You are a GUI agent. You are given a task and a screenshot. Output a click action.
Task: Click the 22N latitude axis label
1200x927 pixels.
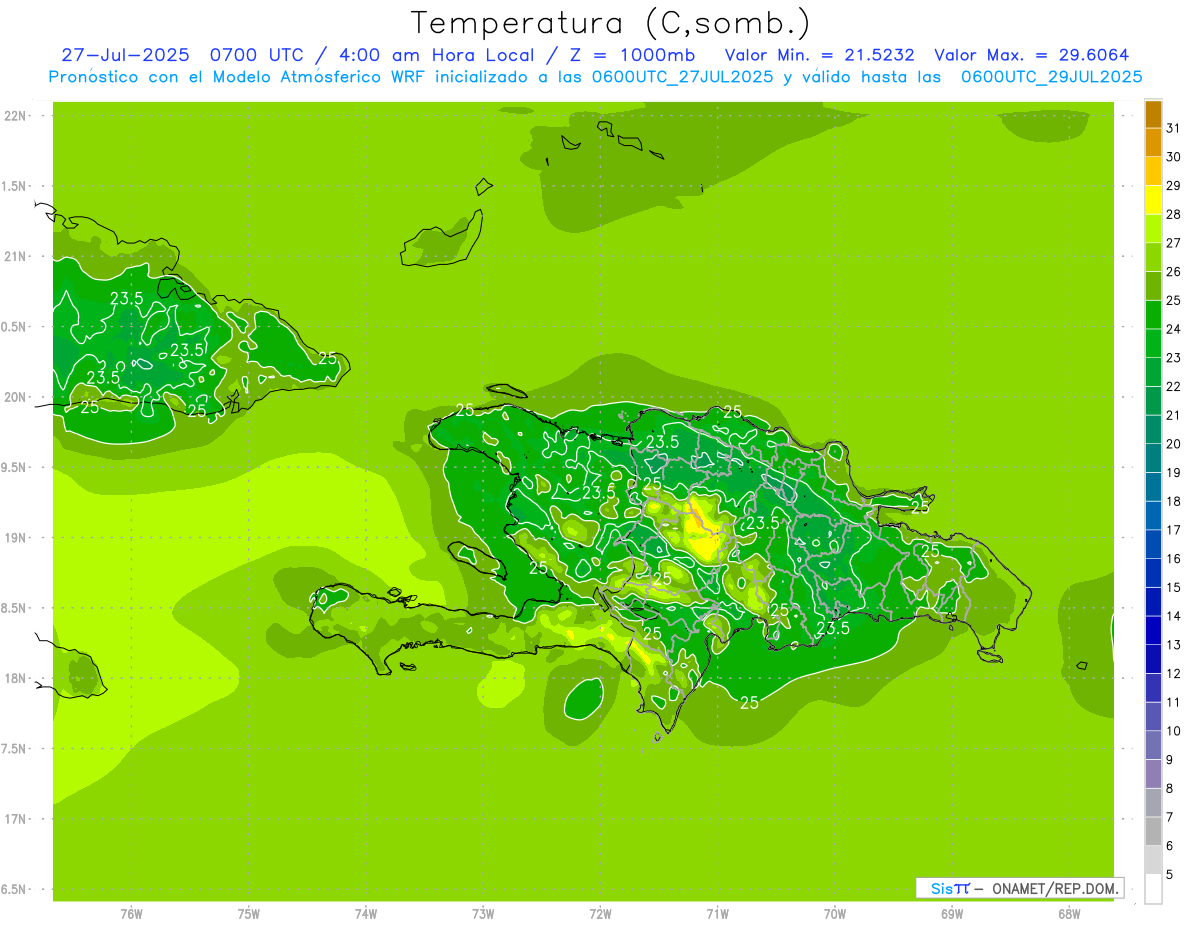coord(15,116)
